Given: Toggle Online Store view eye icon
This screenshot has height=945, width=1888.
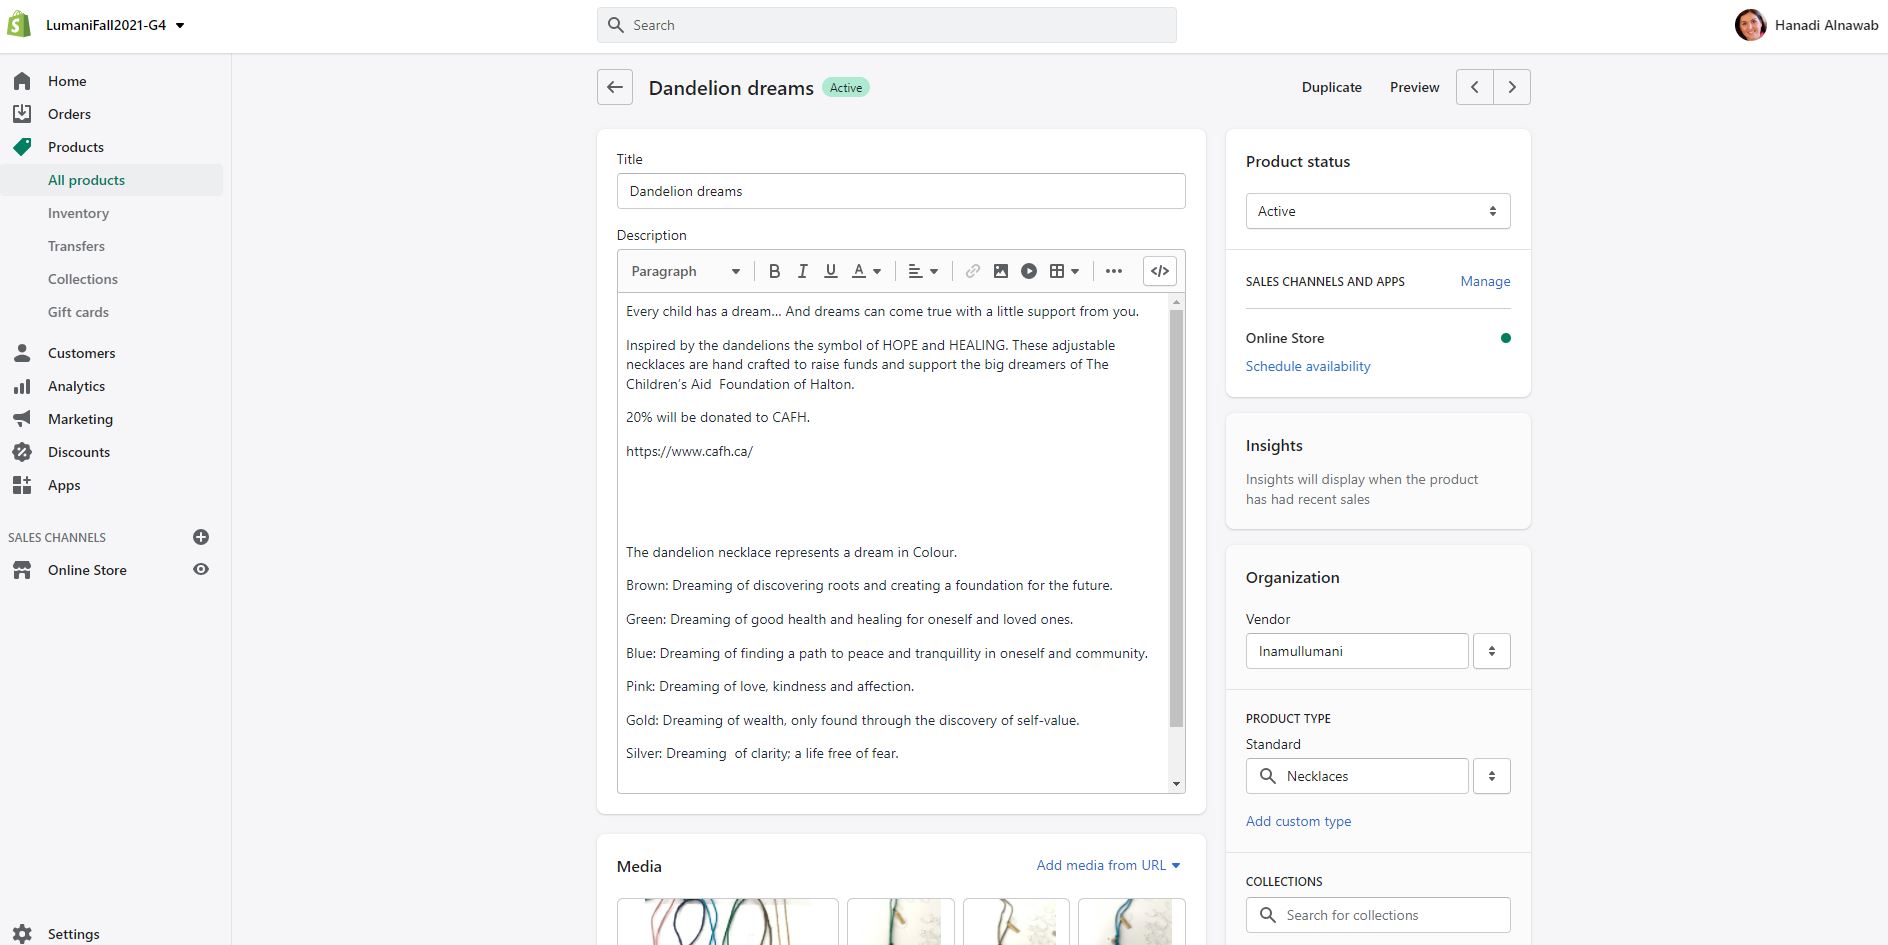Looking at the screenshot, I should [201, 570].
